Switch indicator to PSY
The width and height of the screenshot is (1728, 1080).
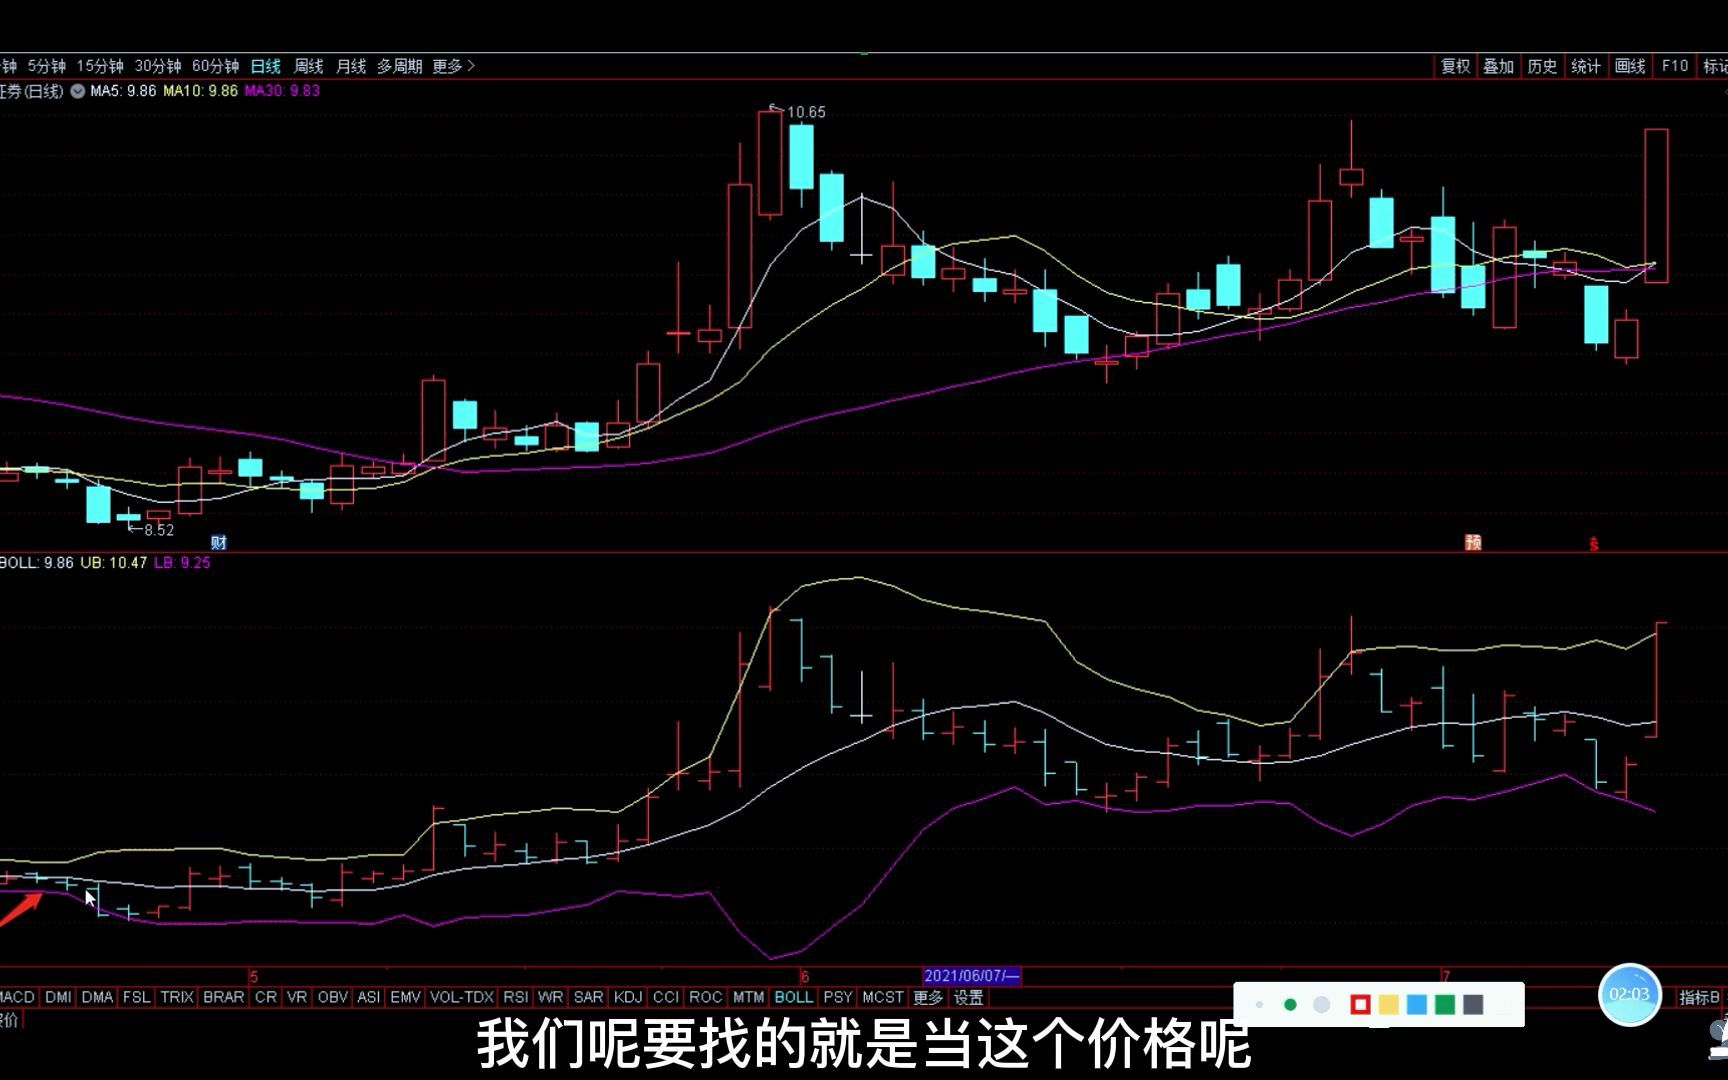838,997
